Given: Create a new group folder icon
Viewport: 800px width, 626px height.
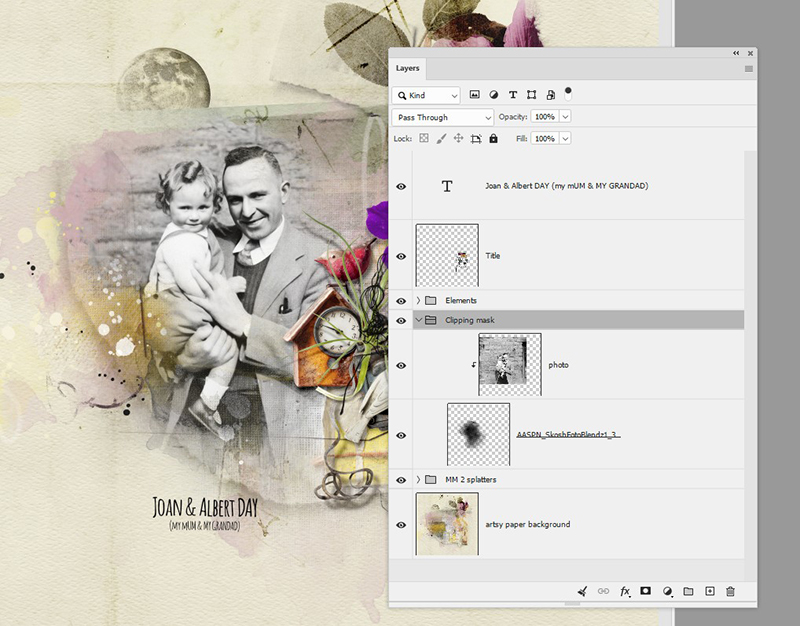Looking at the screenshot, I should coord(688,591).
